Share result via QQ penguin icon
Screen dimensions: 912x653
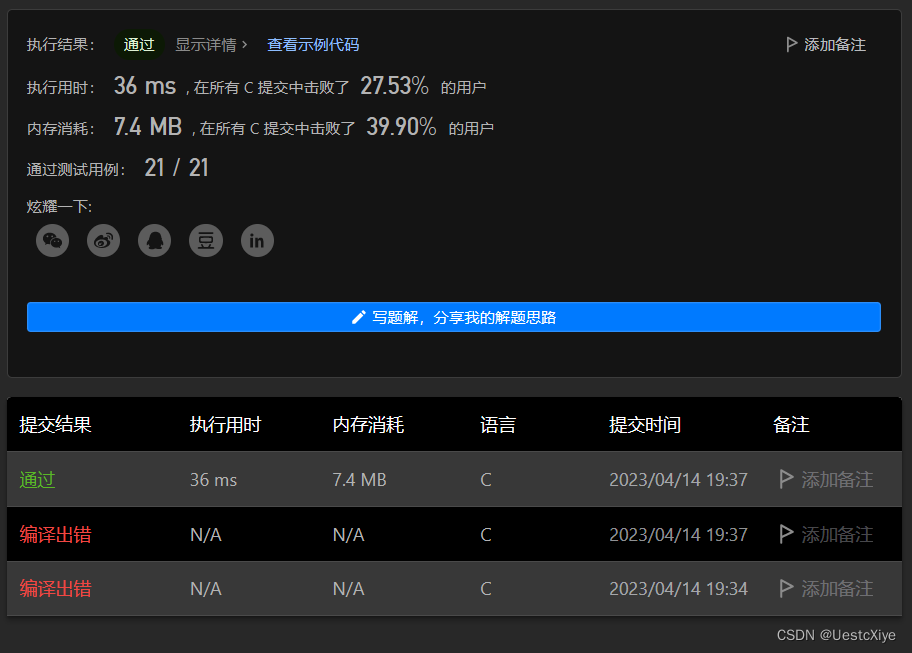(155, 241)
